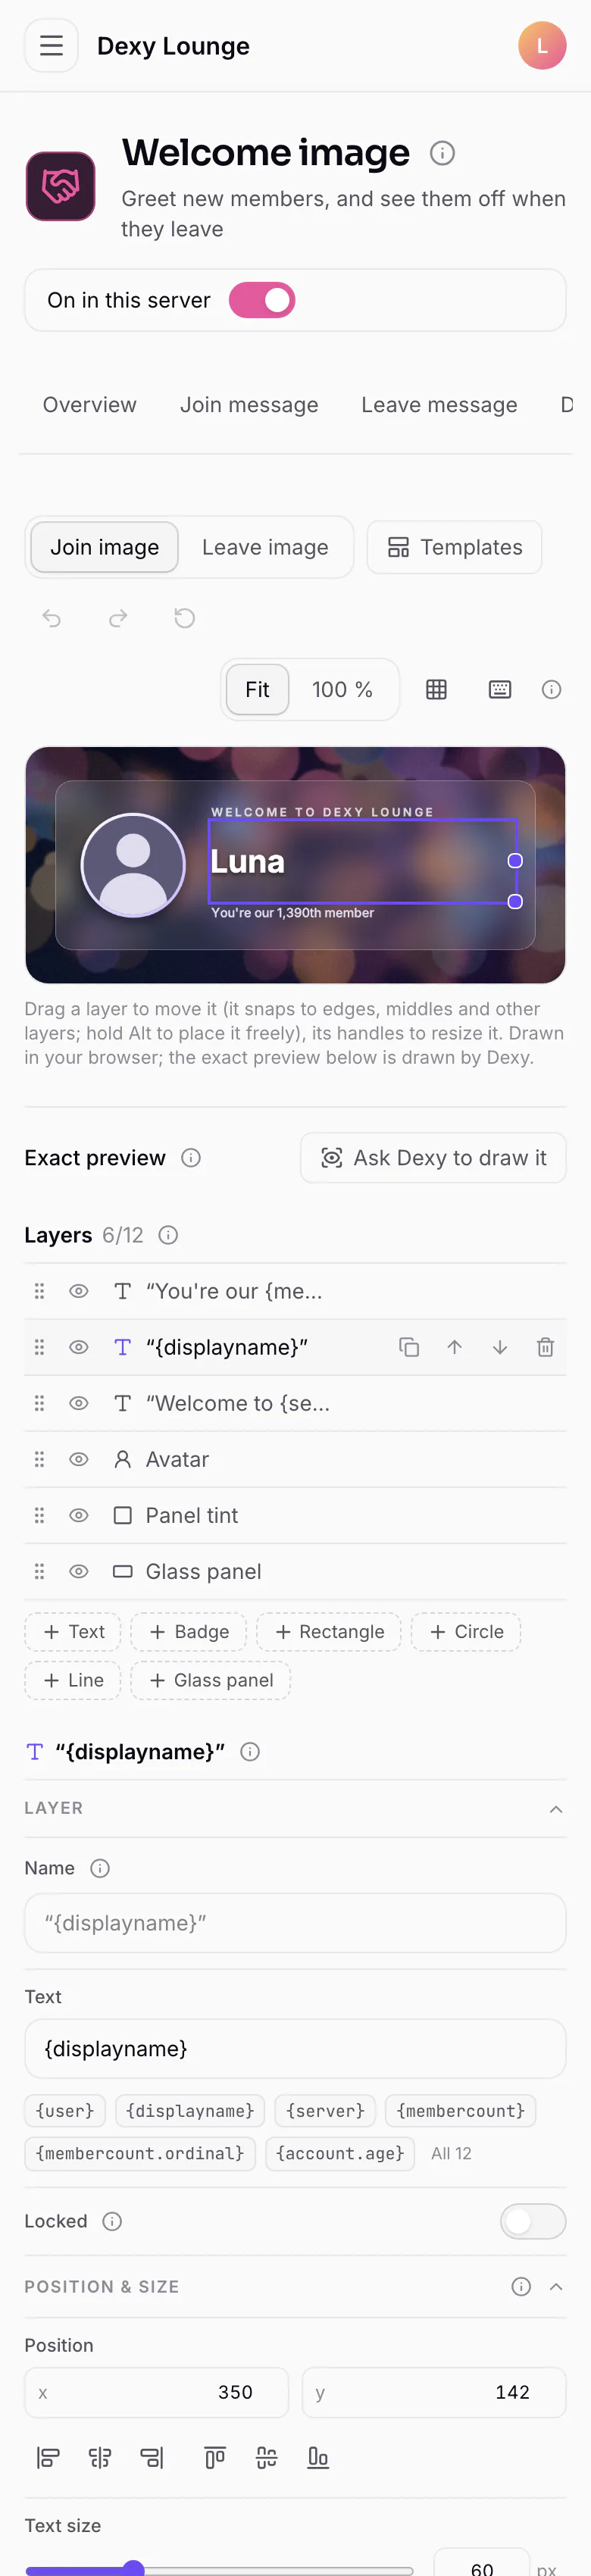The image size is (591, 2576).
Task: Switch to the Overview tab
Action: [x=89, y=405]
